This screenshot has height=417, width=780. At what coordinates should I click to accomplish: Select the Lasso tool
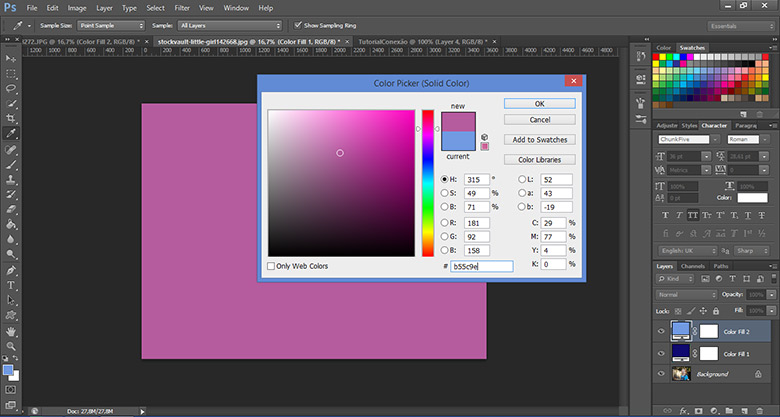click(x=11, y=87)
